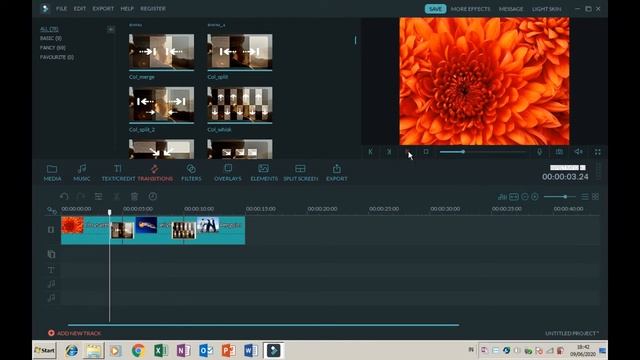Image resolution: width=640 pixels, height=360 pixels.
Task: Click the Save button
Action: [435, 9]
